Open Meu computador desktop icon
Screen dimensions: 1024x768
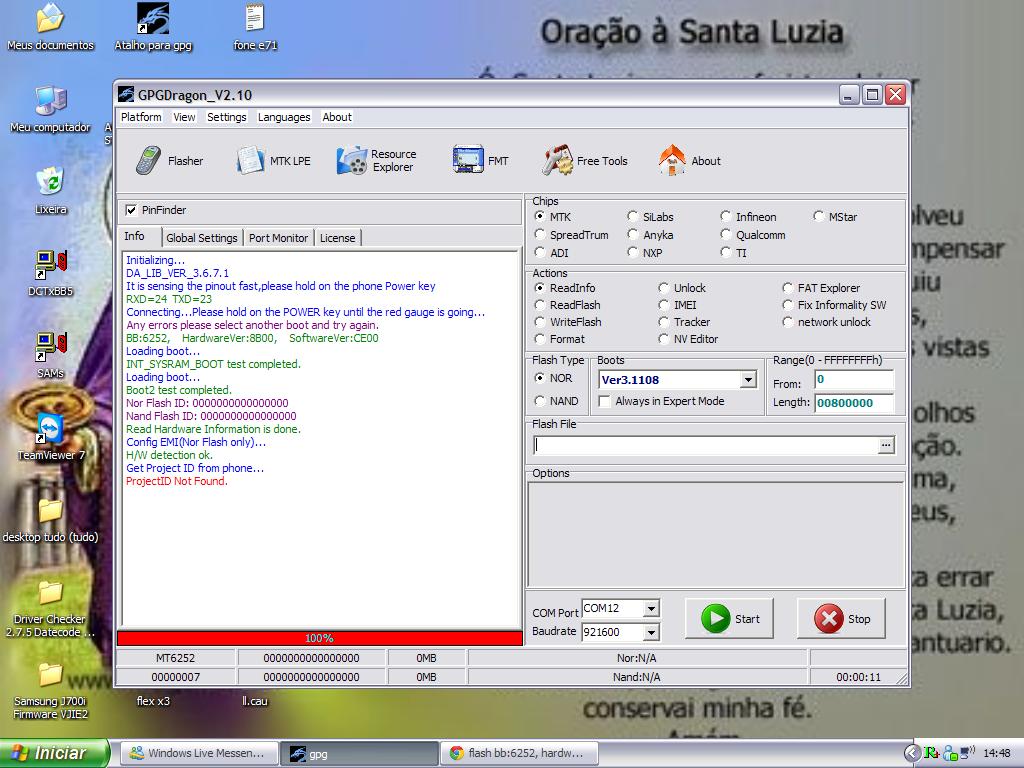pyautogui.click(x=50, y=109)
